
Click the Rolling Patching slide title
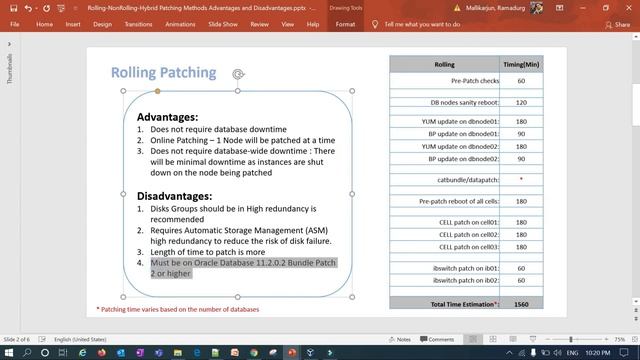(164, 72)
